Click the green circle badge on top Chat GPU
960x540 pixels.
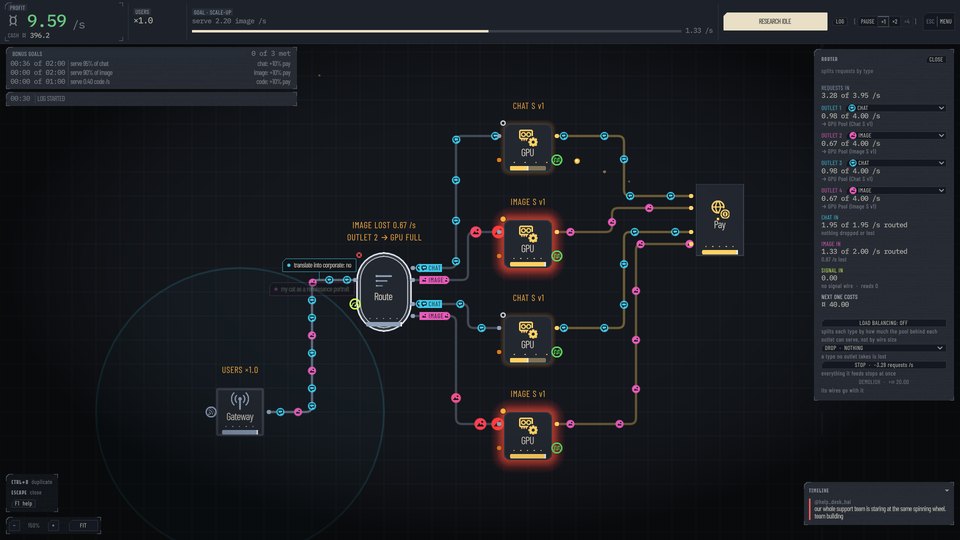(x=557, y=160)
